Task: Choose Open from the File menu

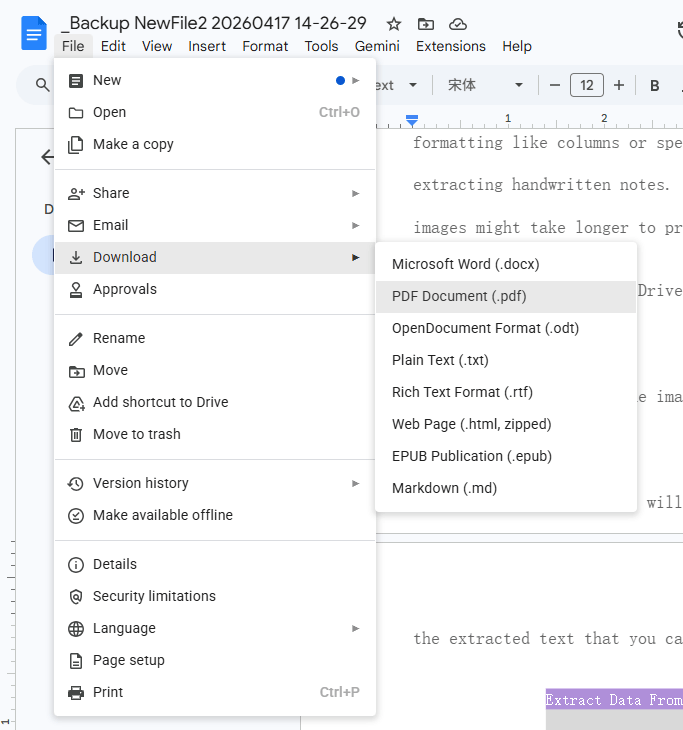Action: pos(215,112)
